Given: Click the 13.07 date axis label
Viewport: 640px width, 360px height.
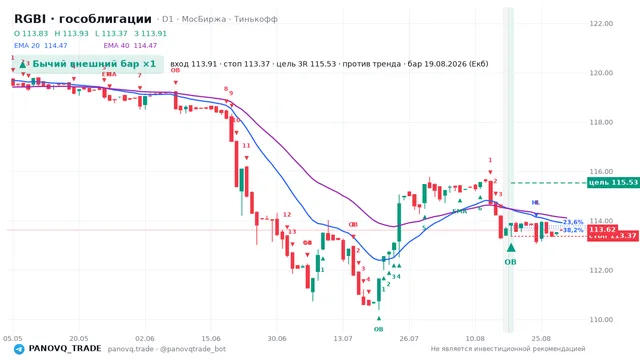Looking at the screenshot, I should [x=343, y=338].
